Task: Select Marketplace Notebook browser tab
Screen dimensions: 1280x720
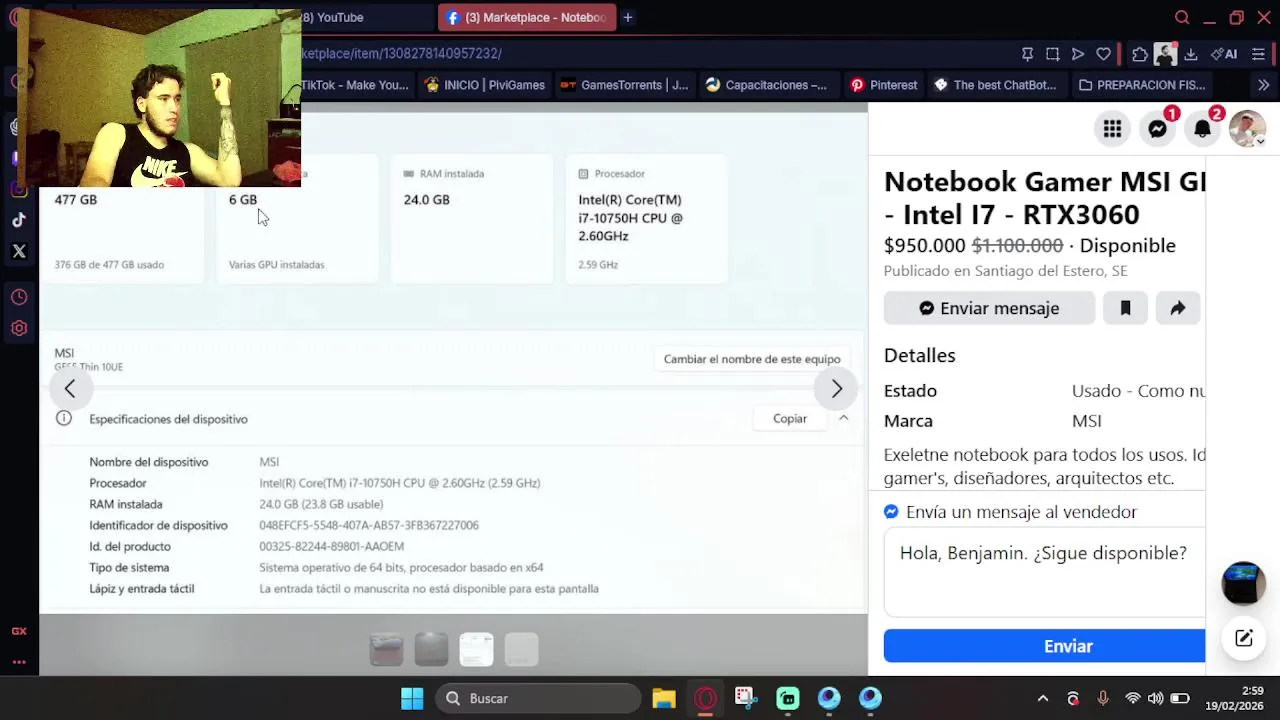Action: coord(526,17)
